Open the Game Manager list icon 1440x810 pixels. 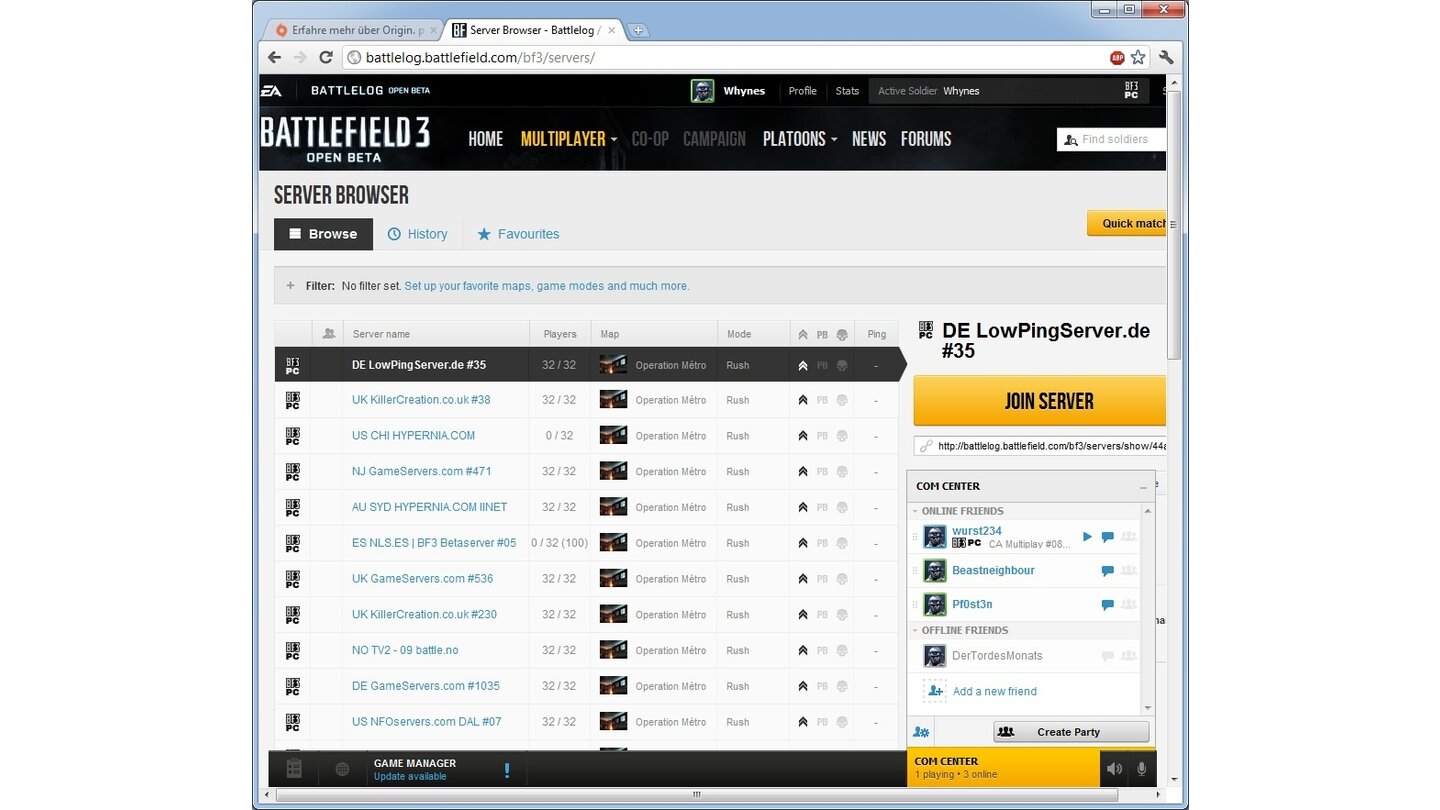click(294, 769)
